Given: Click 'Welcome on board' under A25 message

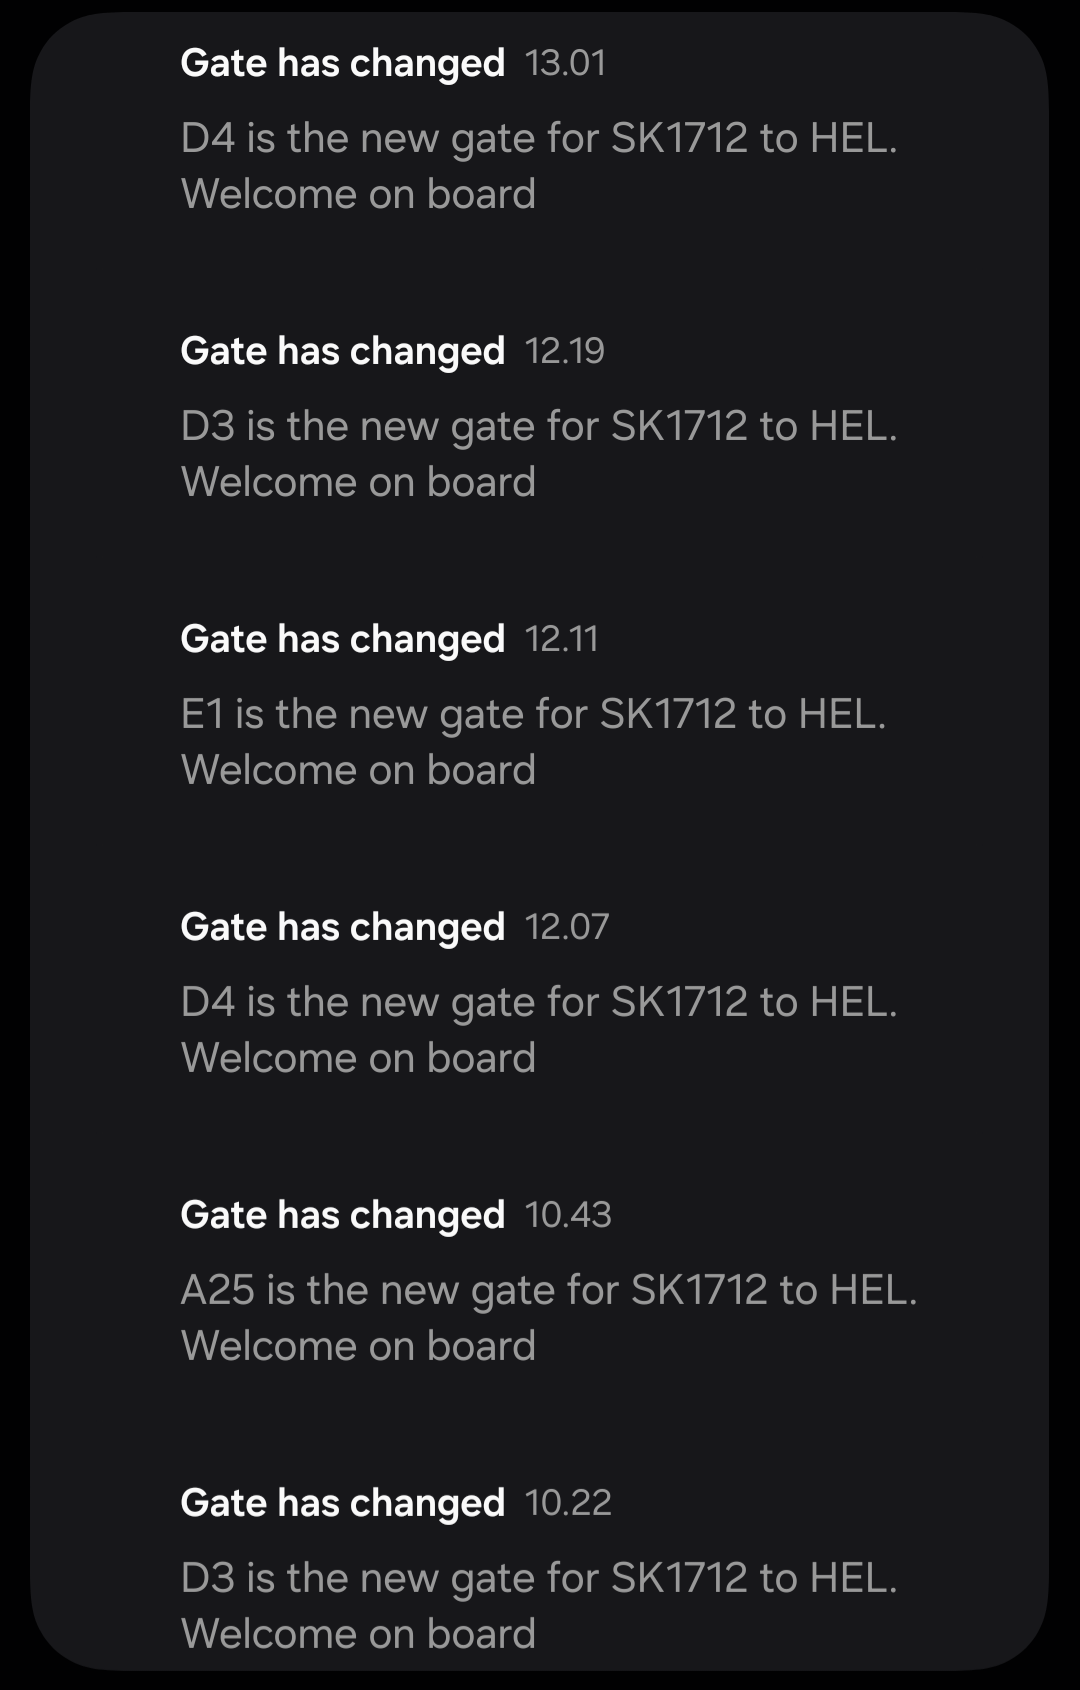Looking at the screenshot, I should click(358, 1346).
